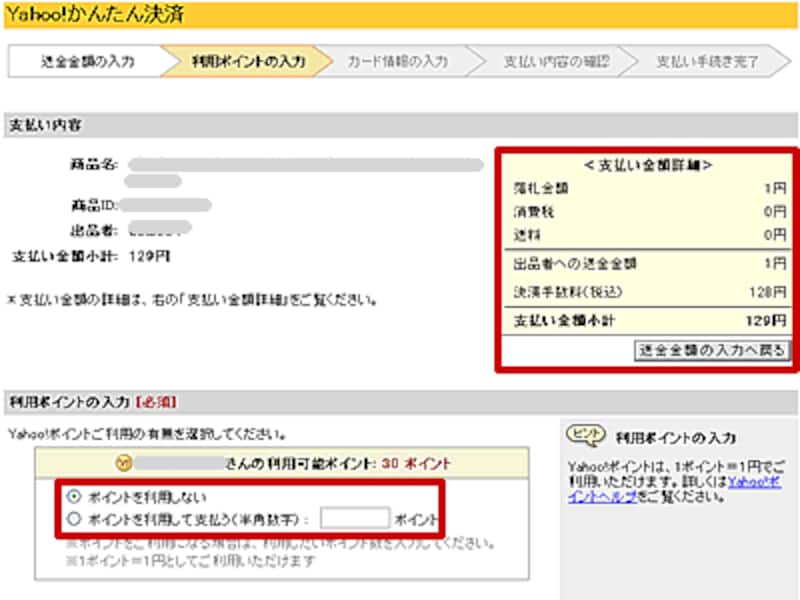Click the hint speech-bubble icon
Screen dimensions: 800x600
click(x=586, y=435)
